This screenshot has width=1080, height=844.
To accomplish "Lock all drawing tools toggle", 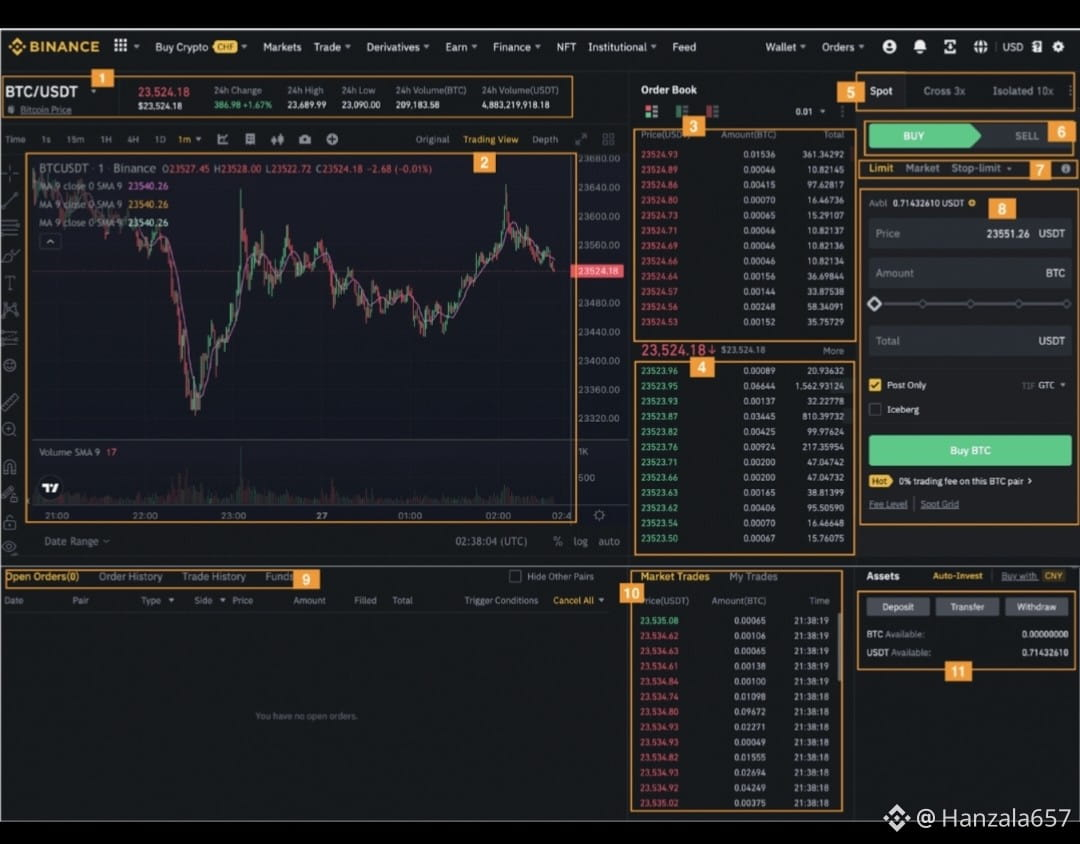I will [10, 522].
